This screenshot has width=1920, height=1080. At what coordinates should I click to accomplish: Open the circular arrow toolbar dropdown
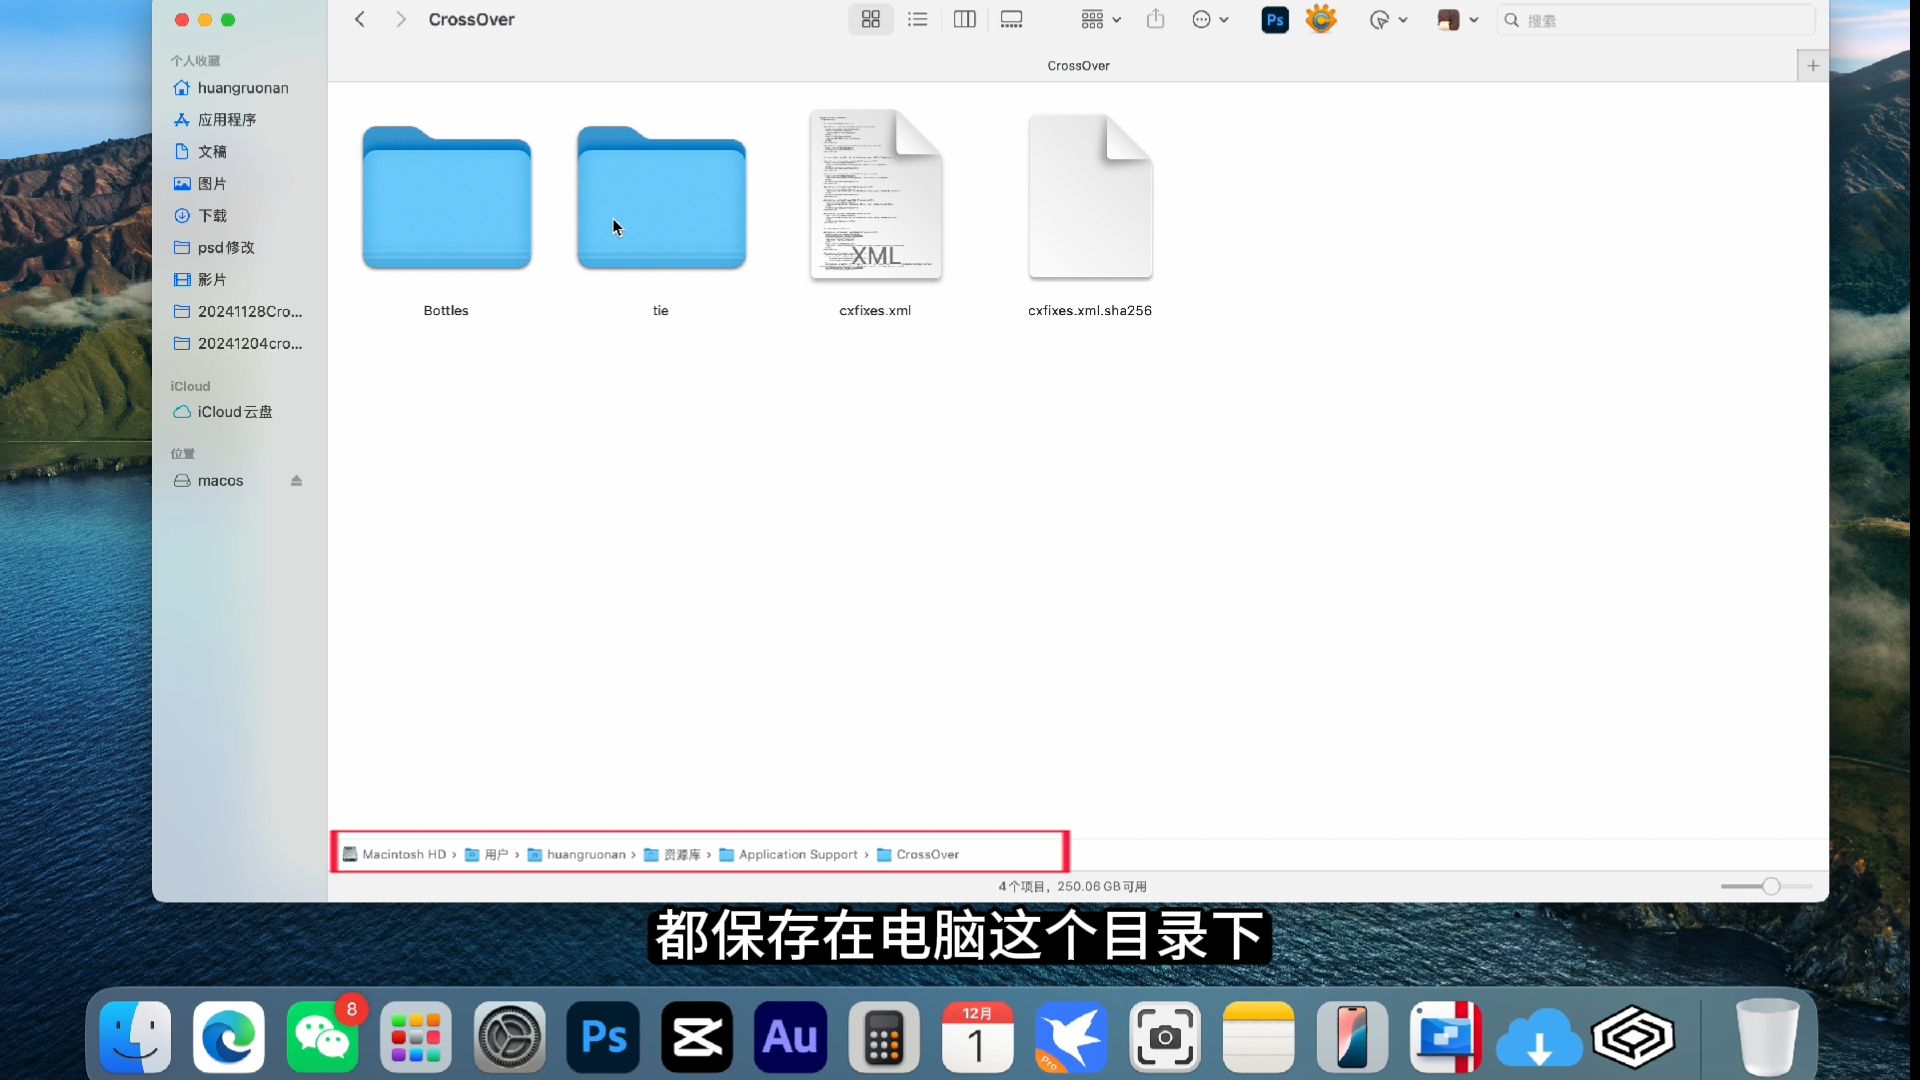point(1388,19)
